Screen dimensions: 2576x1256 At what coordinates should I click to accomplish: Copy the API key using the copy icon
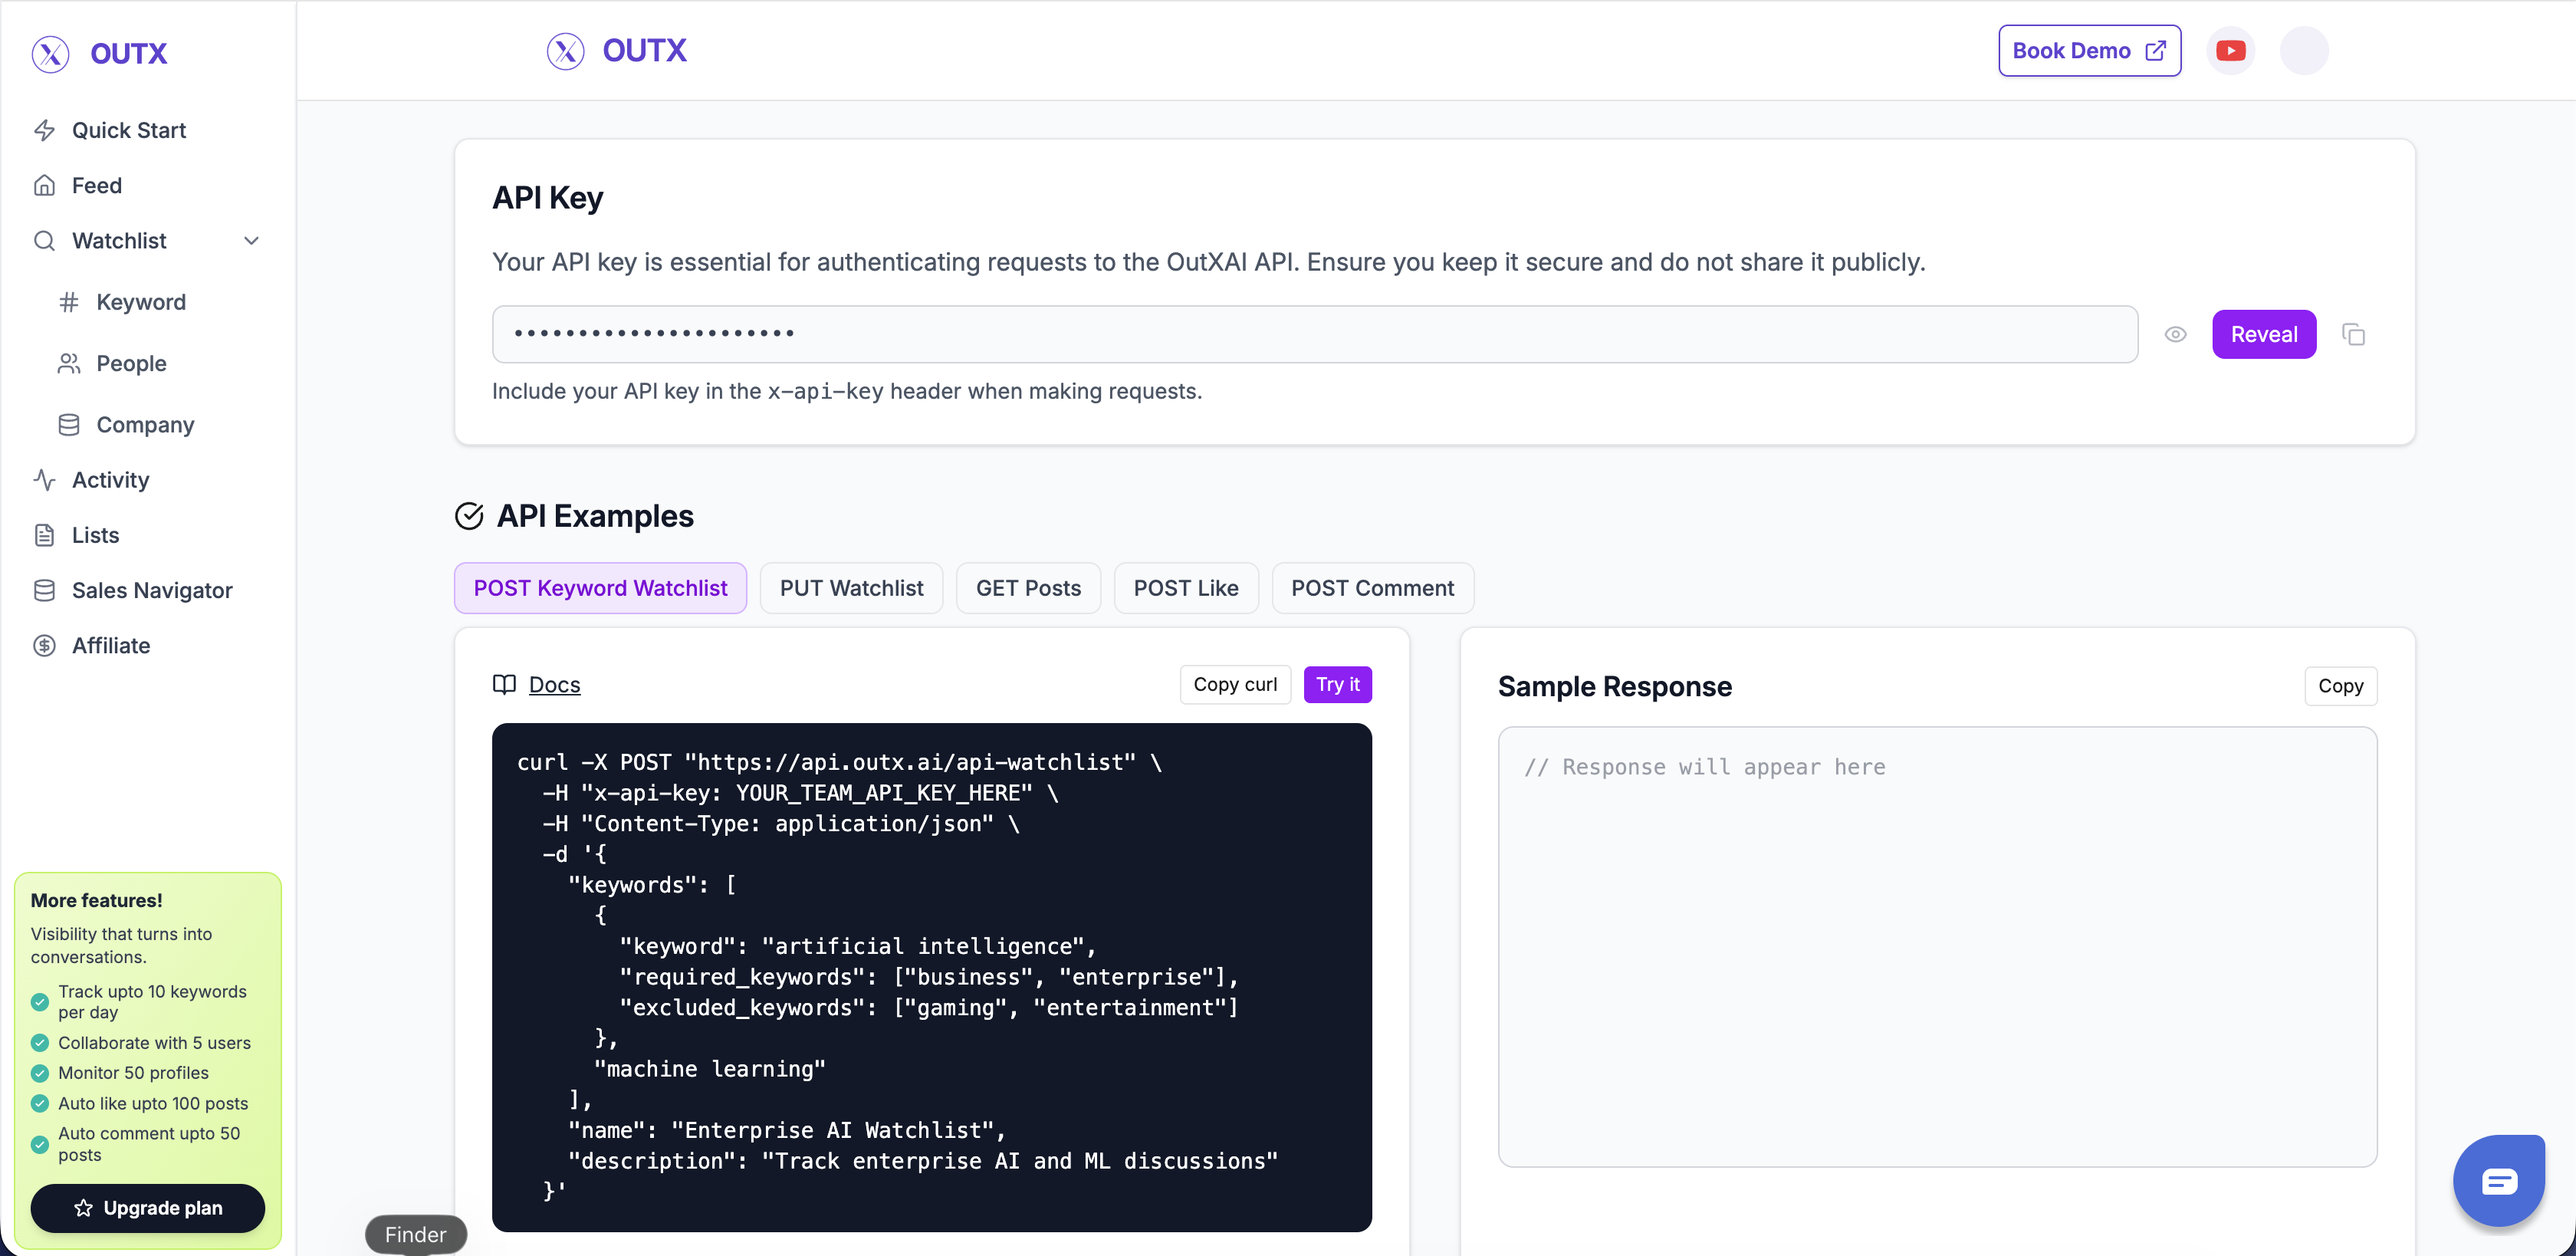2355,334
